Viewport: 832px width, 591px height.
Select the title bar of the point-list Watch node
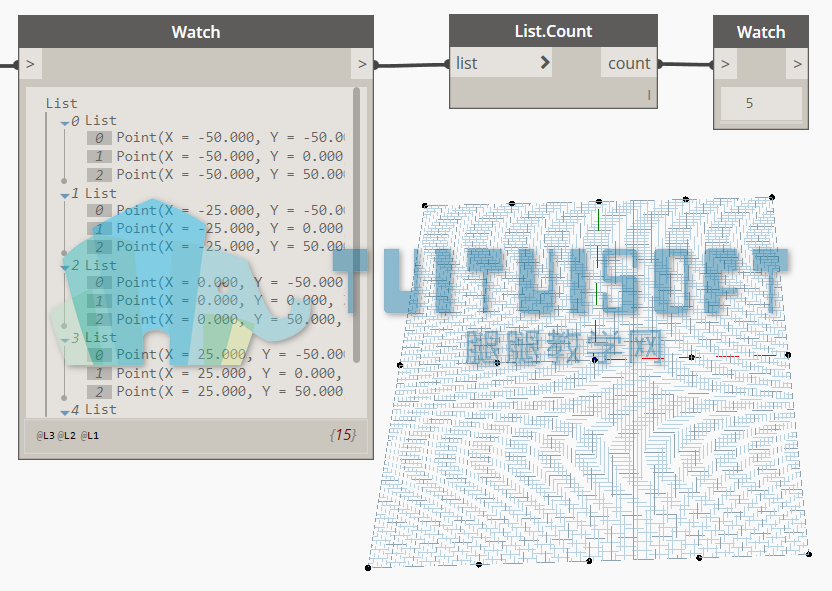(x=196, y=32)
